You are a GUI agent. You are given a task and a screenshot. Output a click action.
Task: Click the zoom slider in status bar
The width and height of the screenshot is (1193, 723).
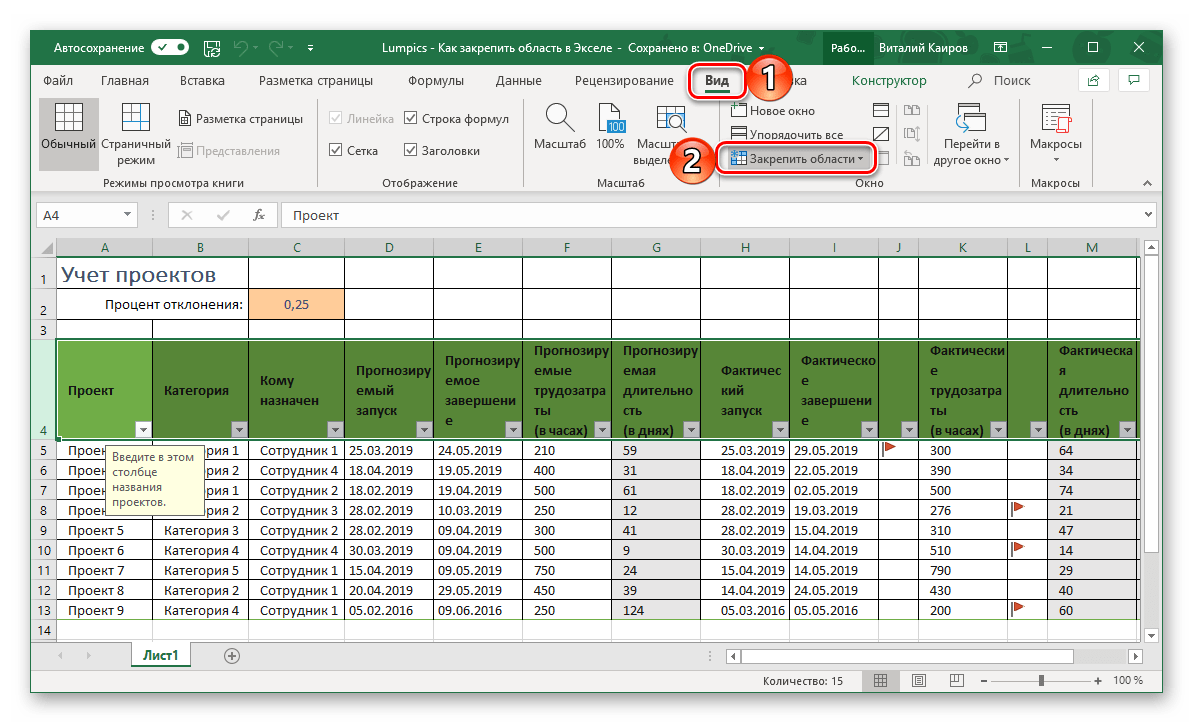tap(1040, 680)
